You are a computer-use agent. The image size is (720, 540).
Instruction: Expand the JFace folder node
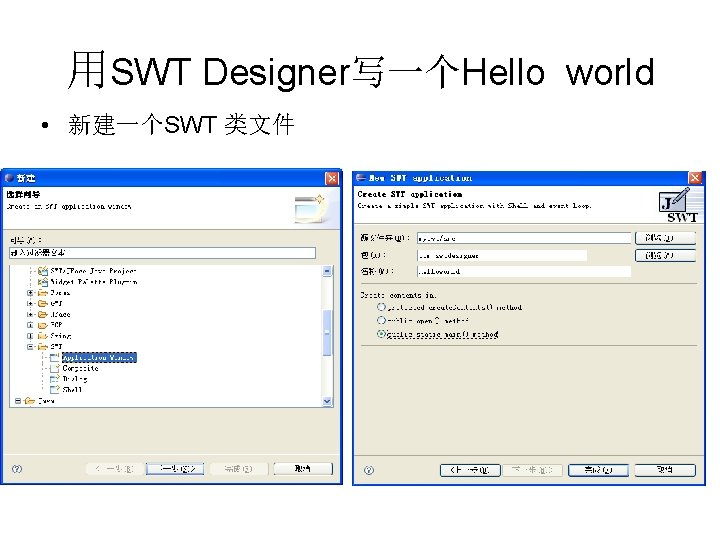30,314
